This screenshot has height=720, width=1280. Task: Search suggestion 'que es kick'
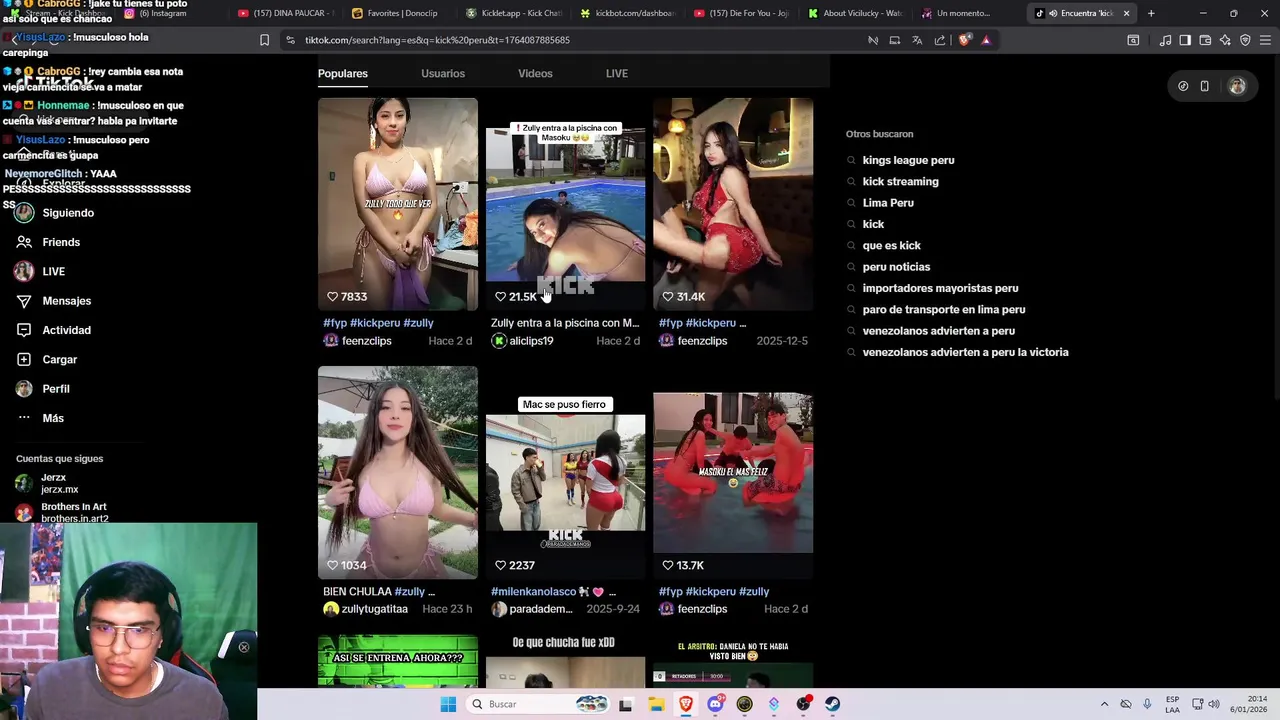891,245
